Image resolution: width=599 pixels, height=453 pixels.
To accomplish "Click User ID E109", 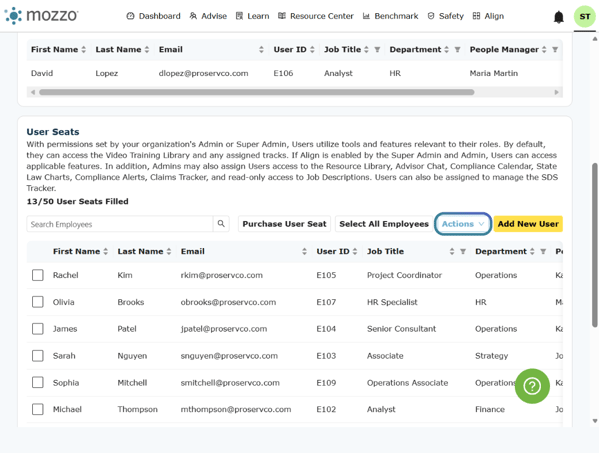I will 326,383.
